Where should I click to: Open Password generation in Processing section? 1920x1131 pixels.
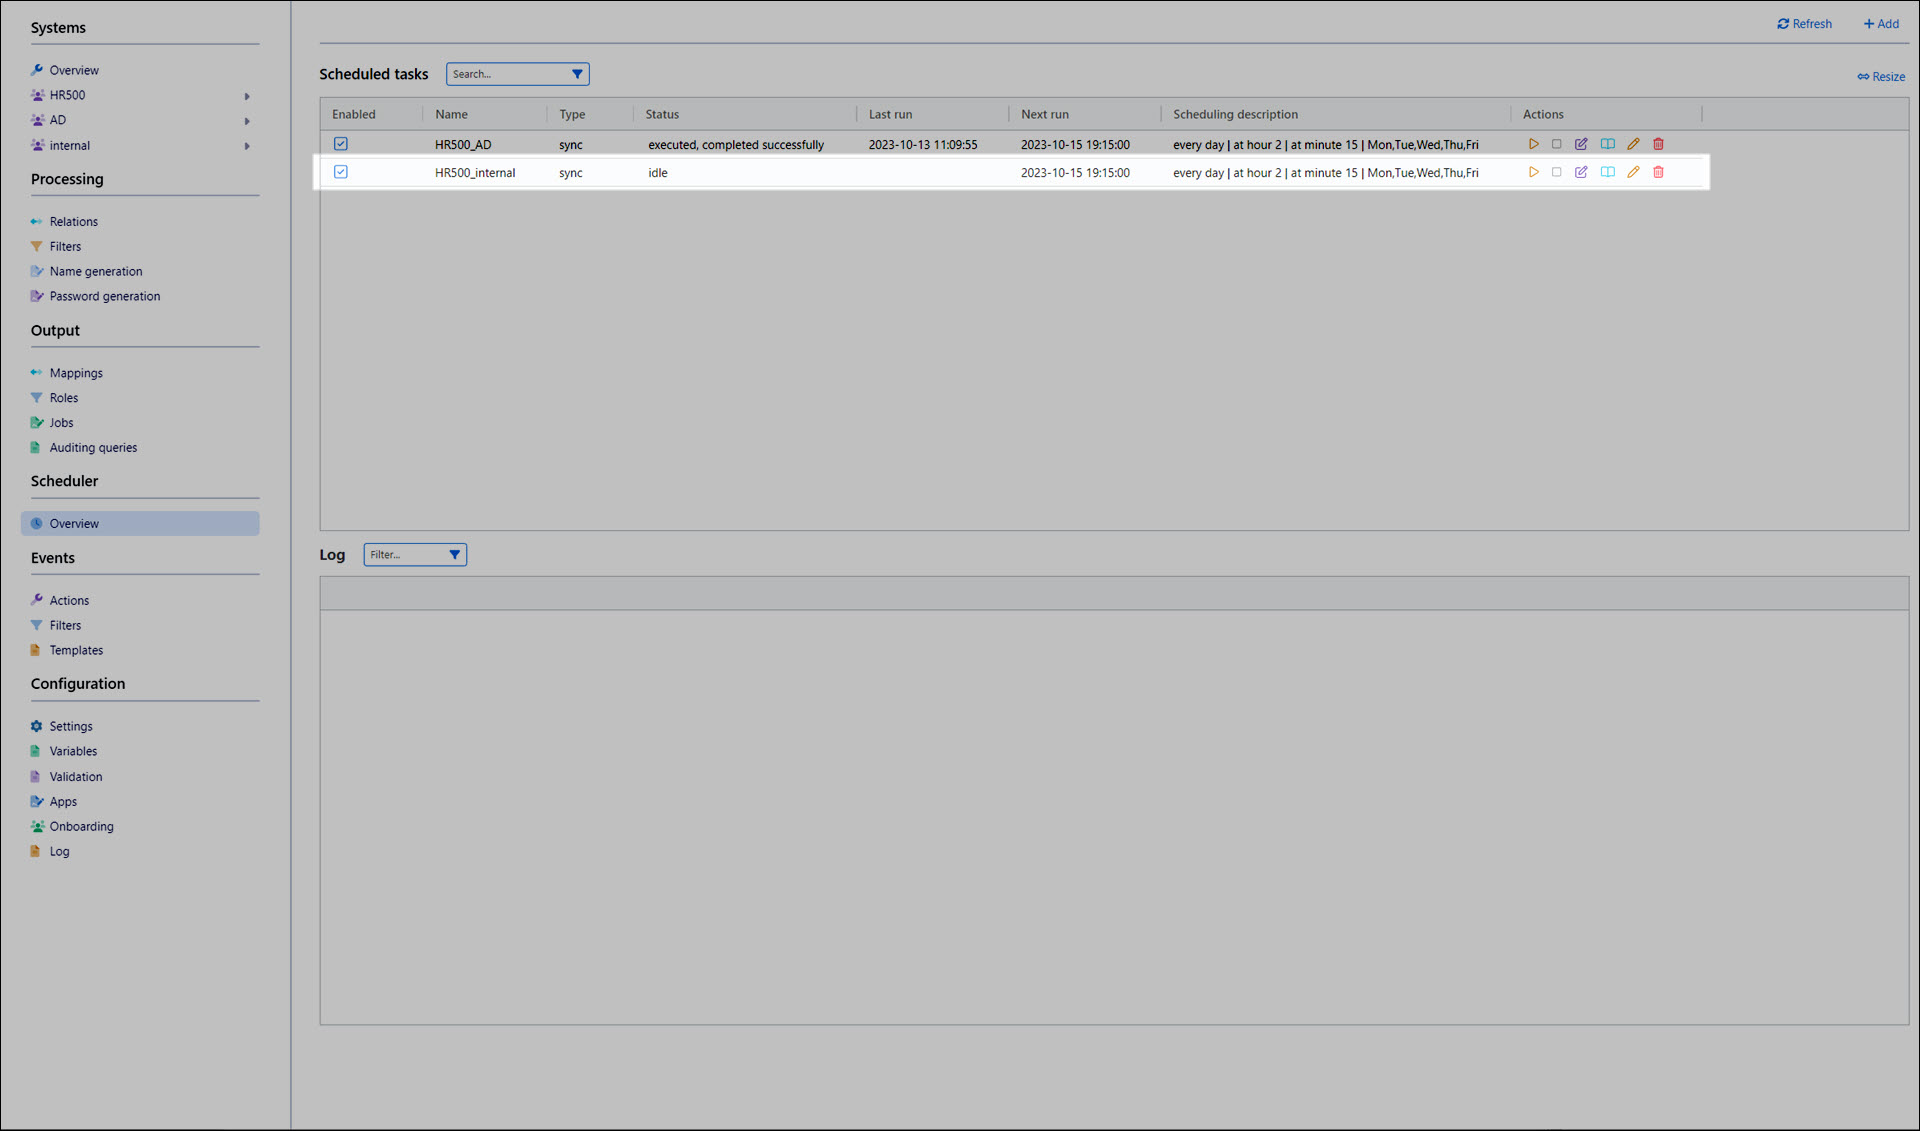pyautogui.click(x=104, y=296)
